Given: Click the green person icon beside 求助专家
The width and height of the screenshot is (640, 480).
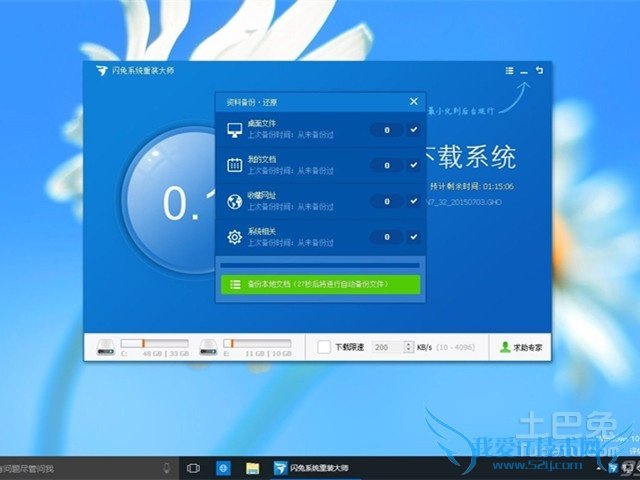Looking at the screenshot, I should 505,347.
